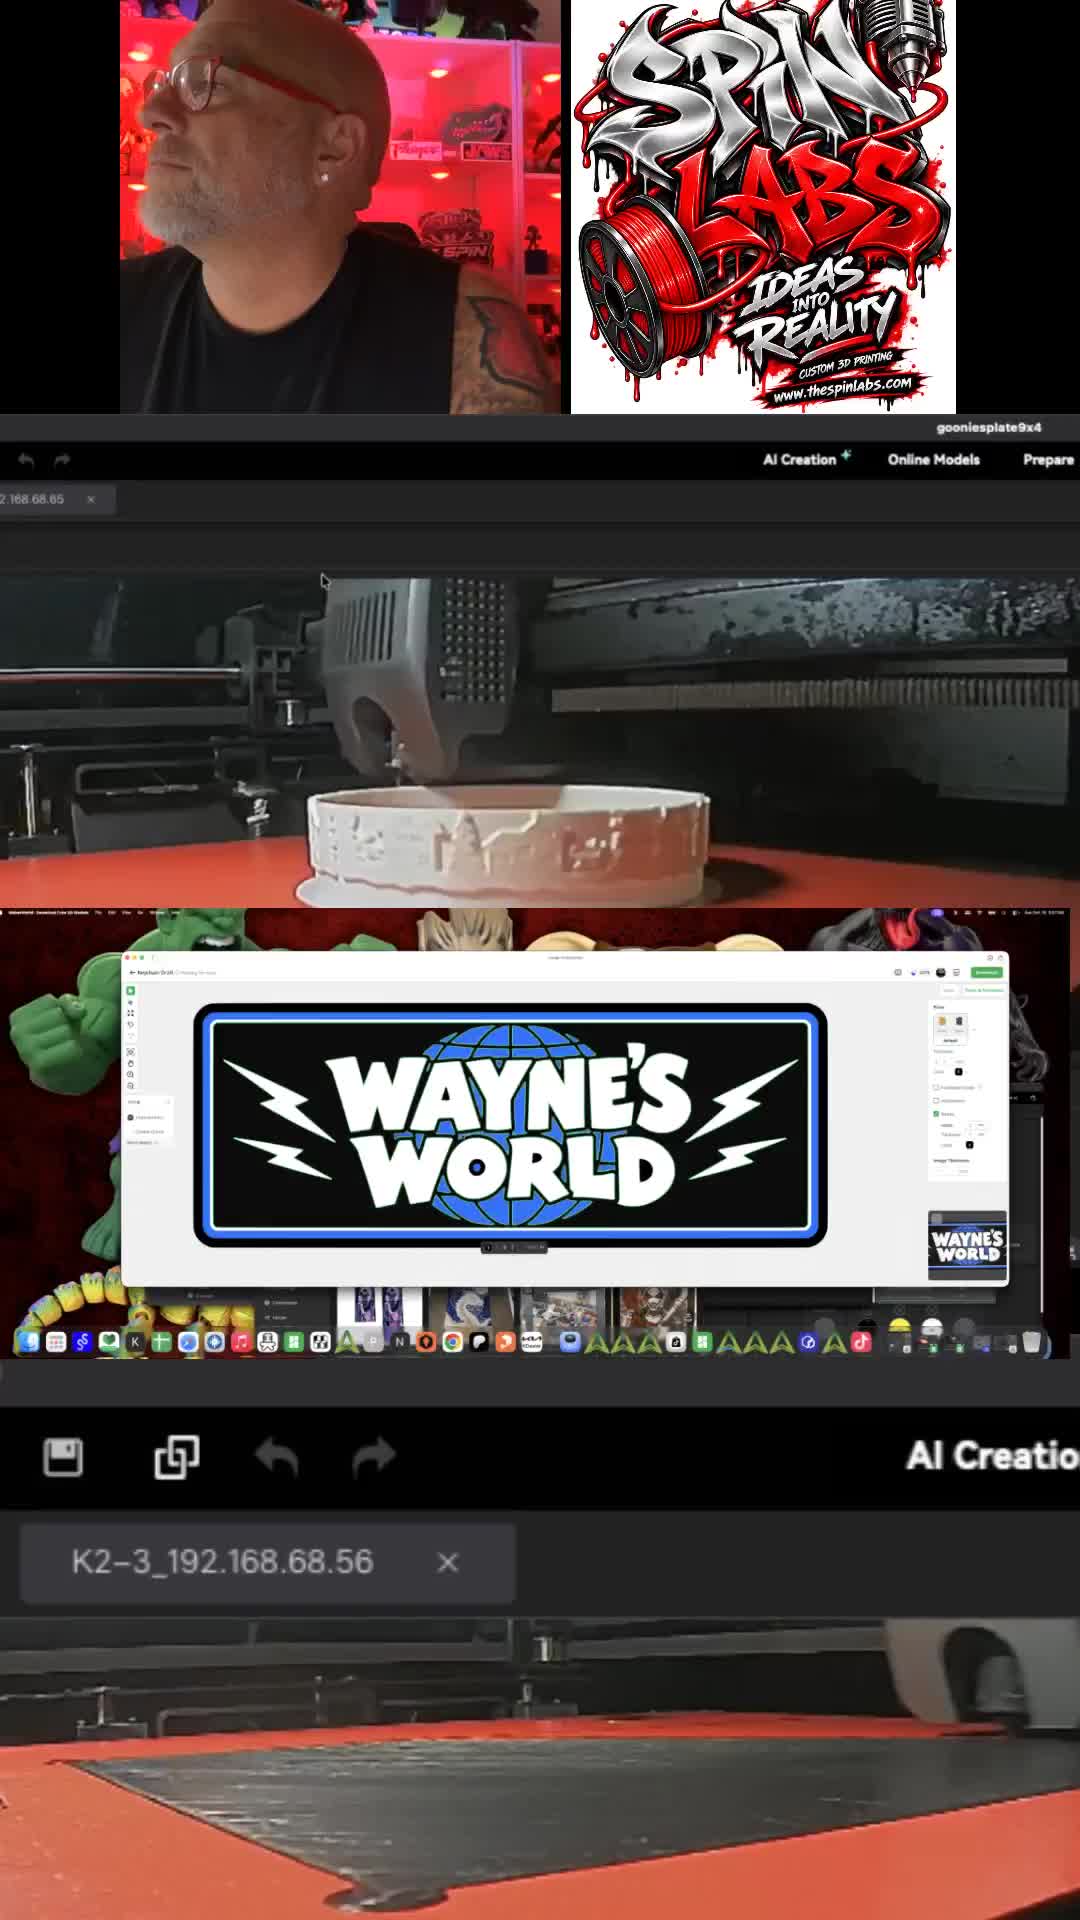
Task: Click the small redo arrow above the 2.168.68.65 tab
Action: point(62,460)
